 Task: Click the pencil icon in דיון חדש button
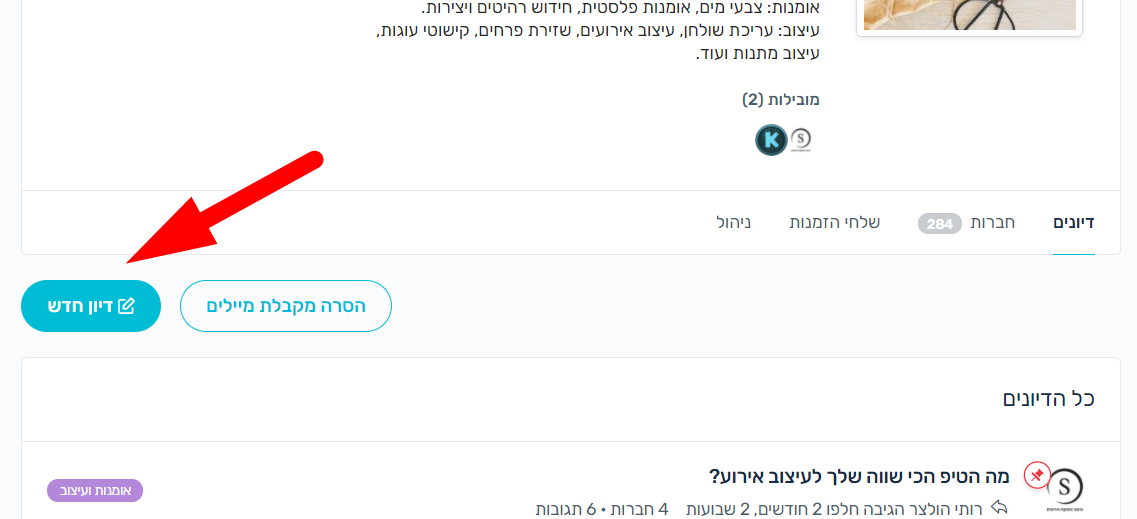coord(126,306)
